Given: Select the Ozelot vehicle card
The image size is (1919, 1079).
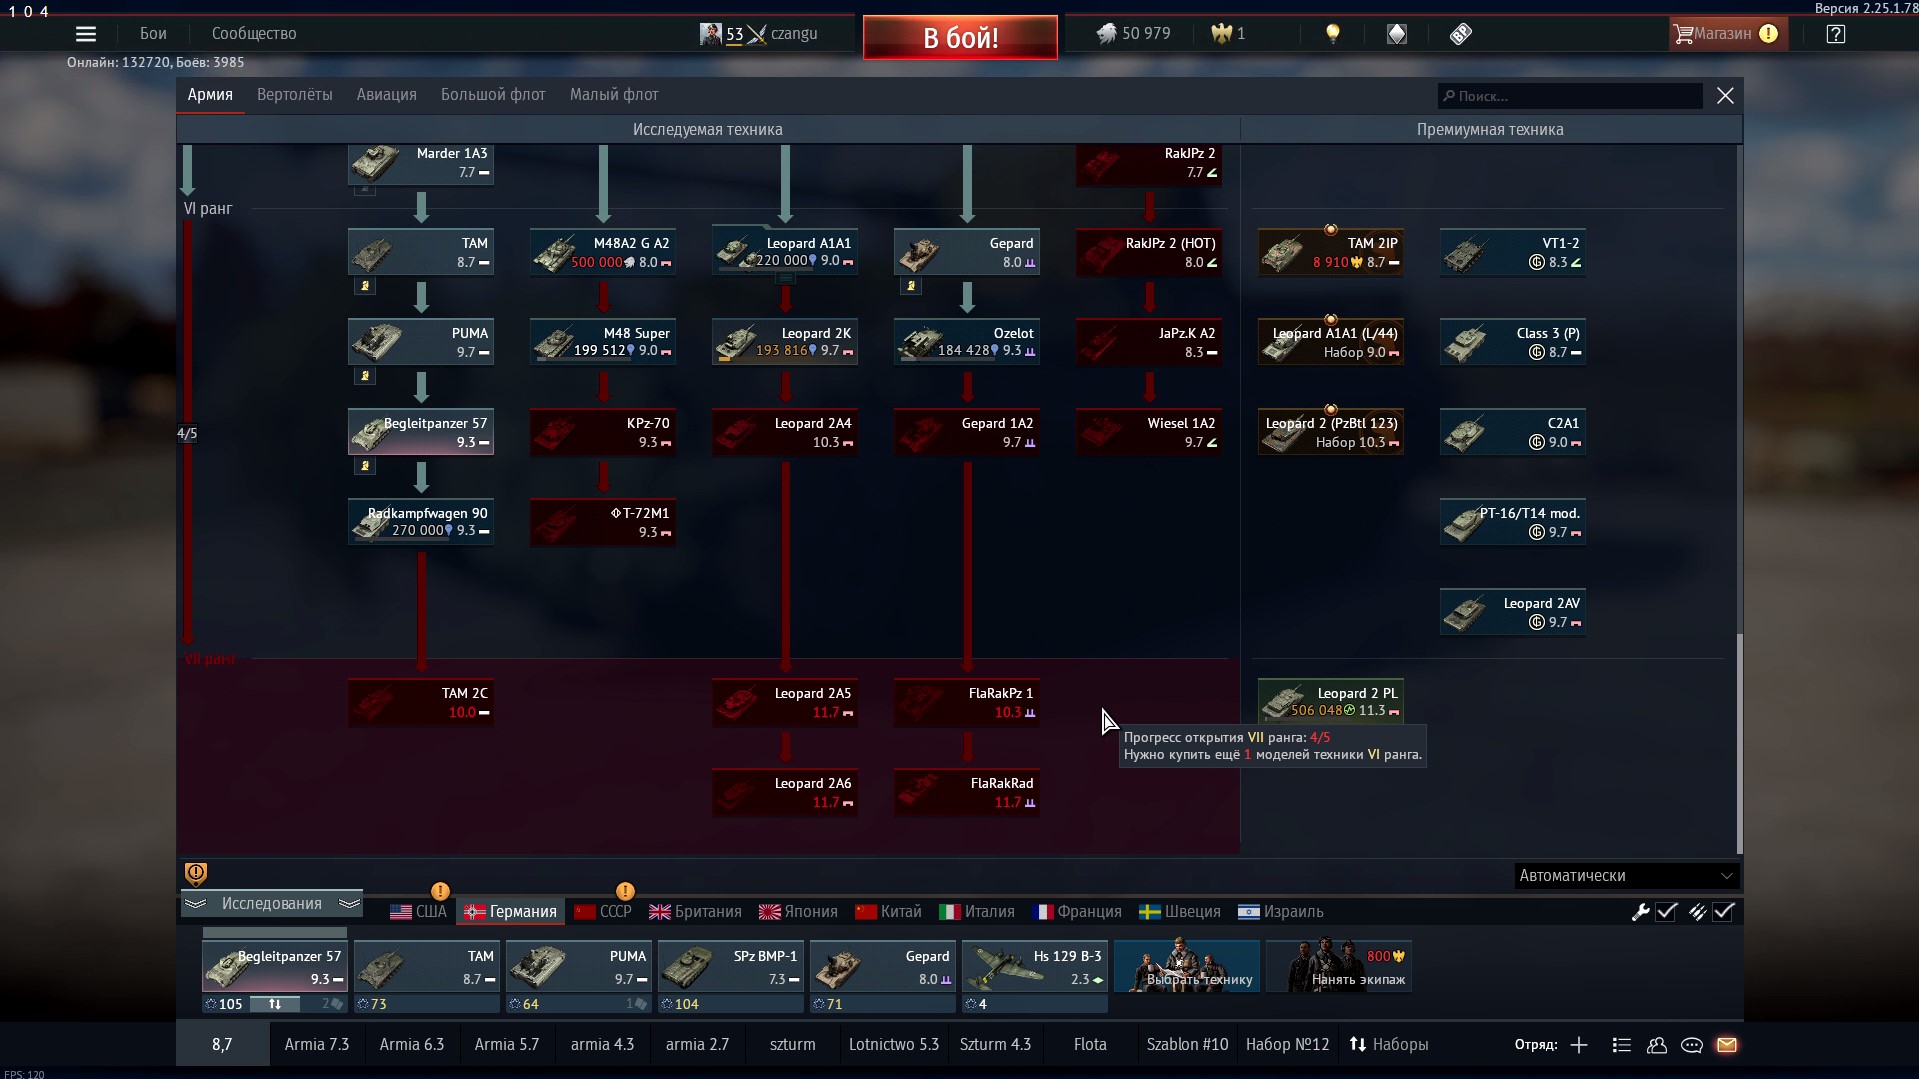Looking at the screenshot, I should coord(967,342).
